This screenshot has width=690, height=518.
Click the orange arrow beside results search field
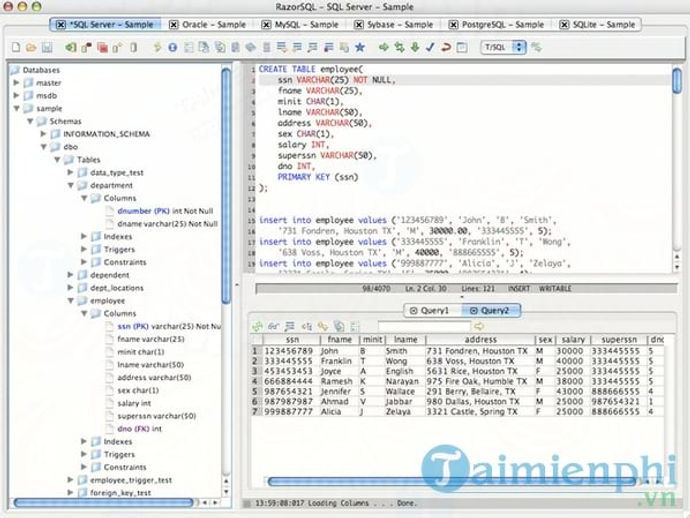[x=479, y=326]
